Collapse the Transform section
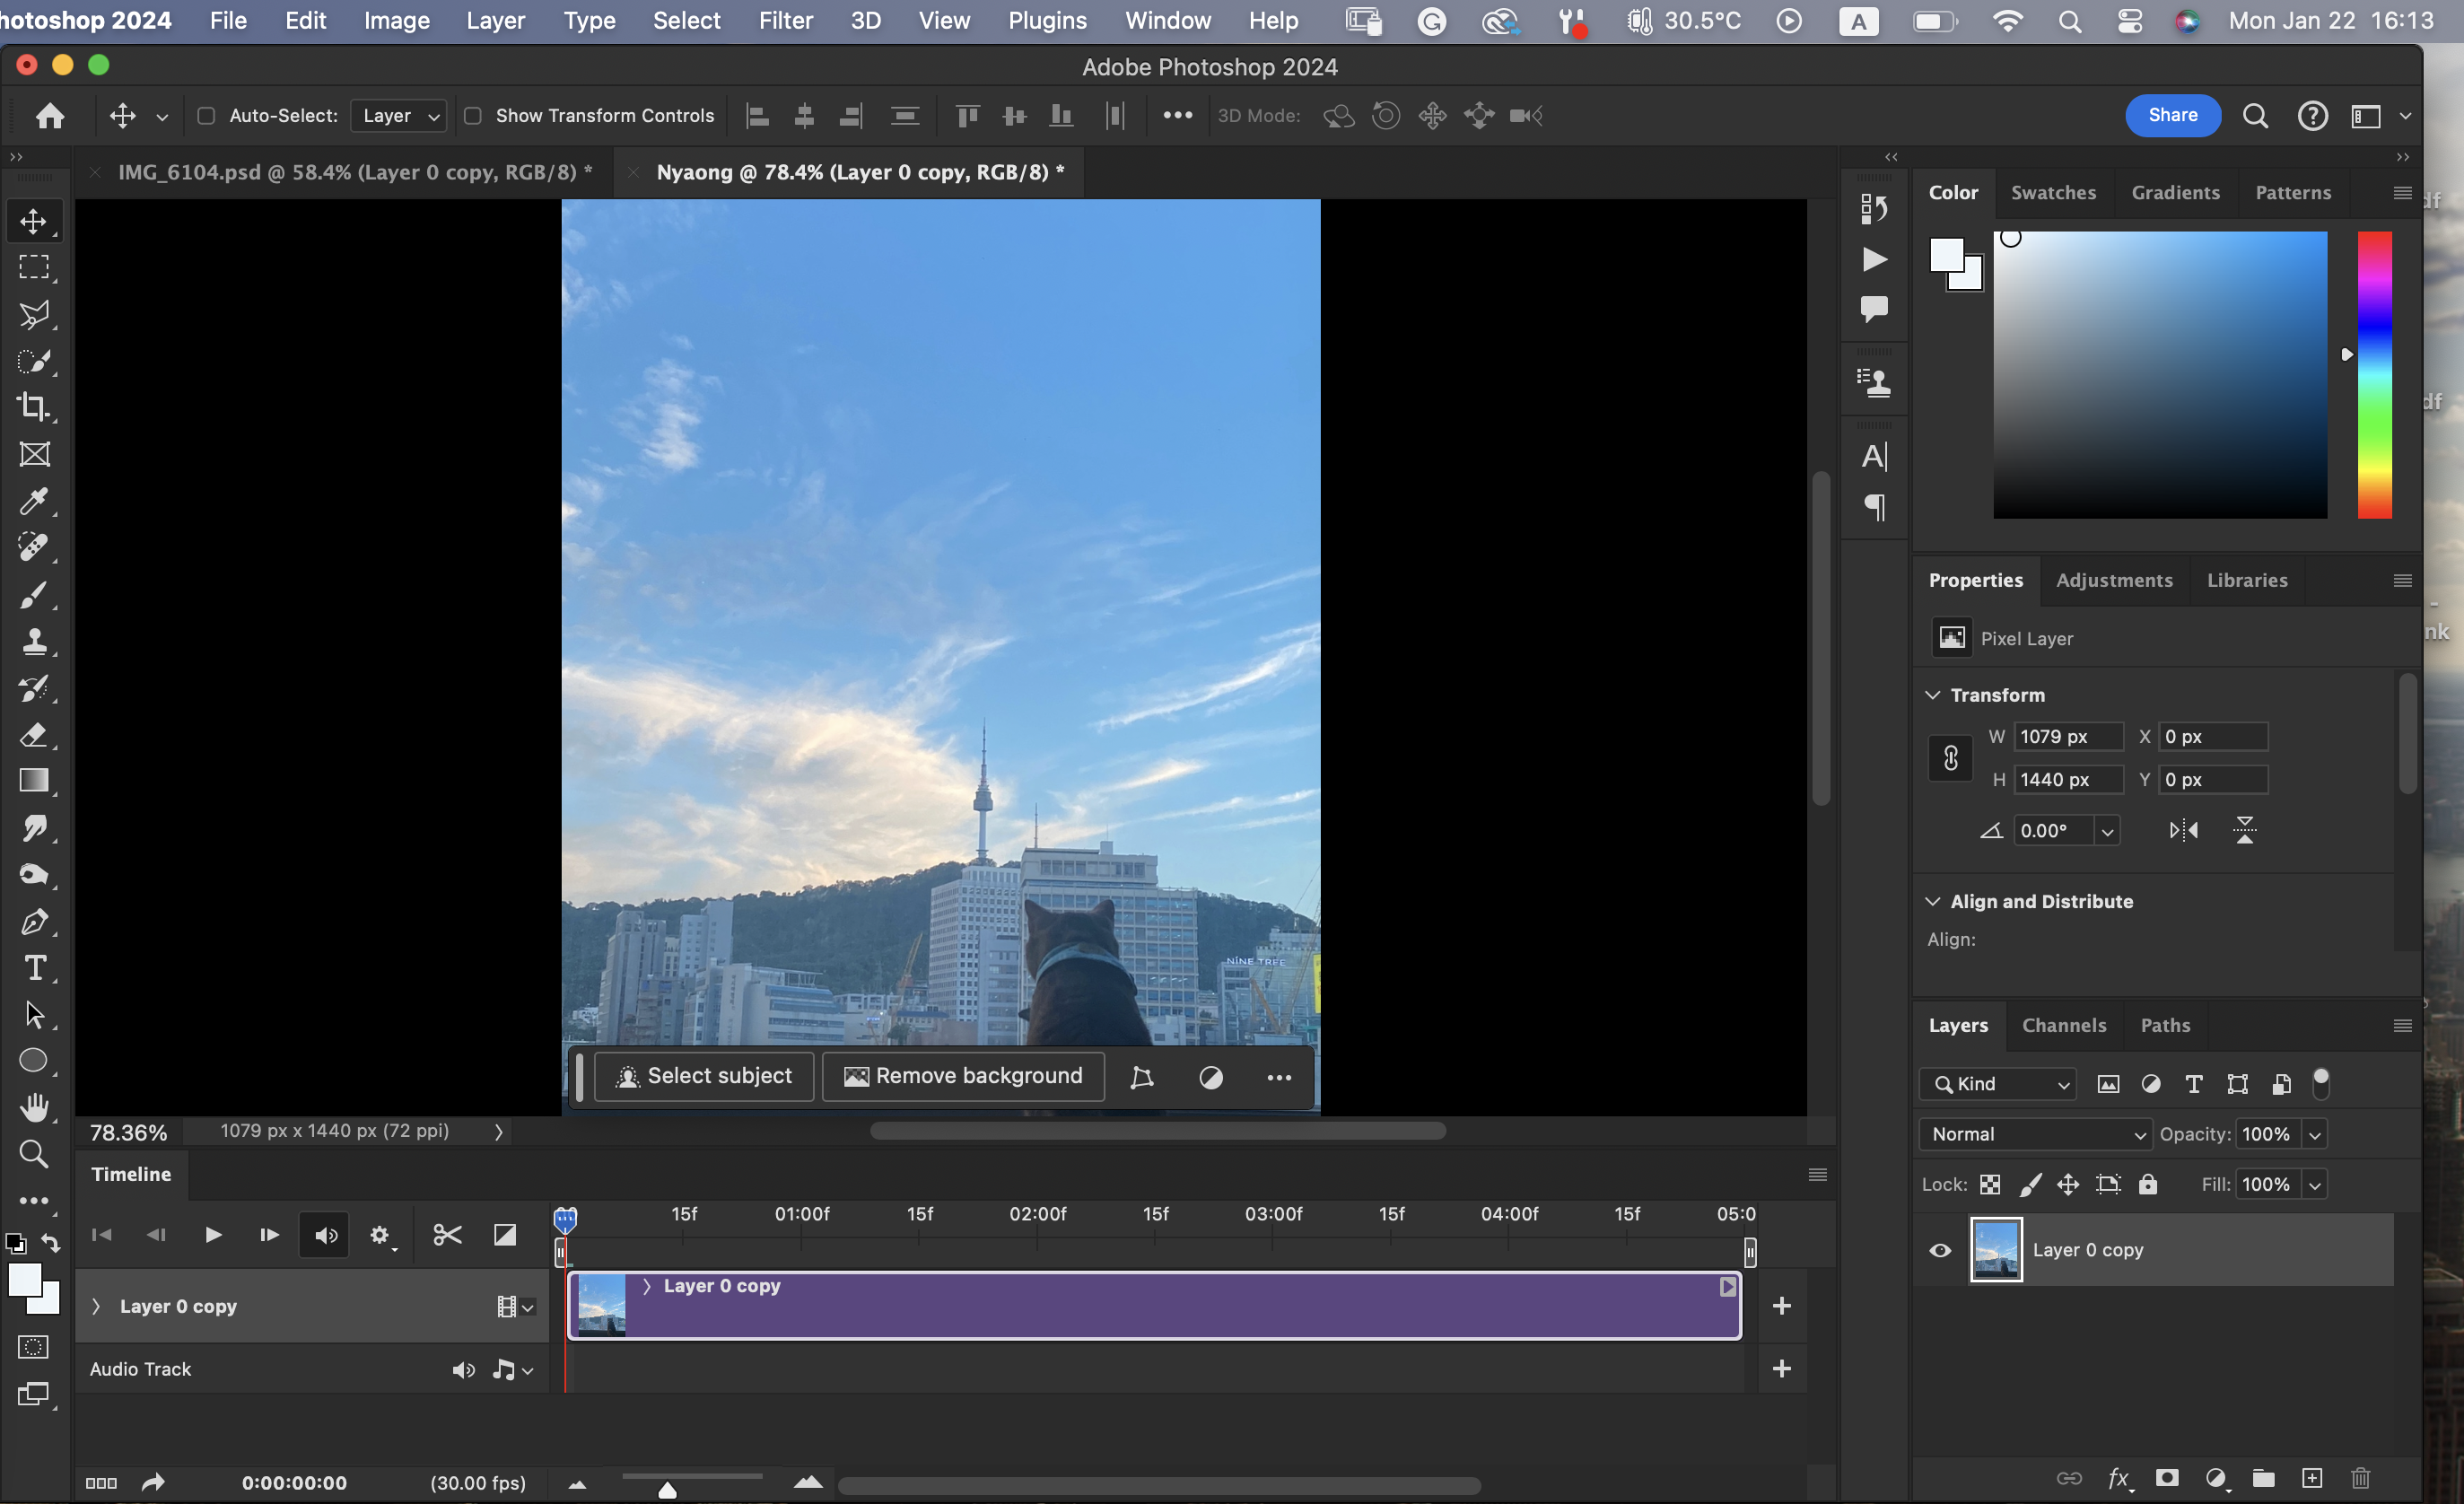 click(x=1932, y=695)
